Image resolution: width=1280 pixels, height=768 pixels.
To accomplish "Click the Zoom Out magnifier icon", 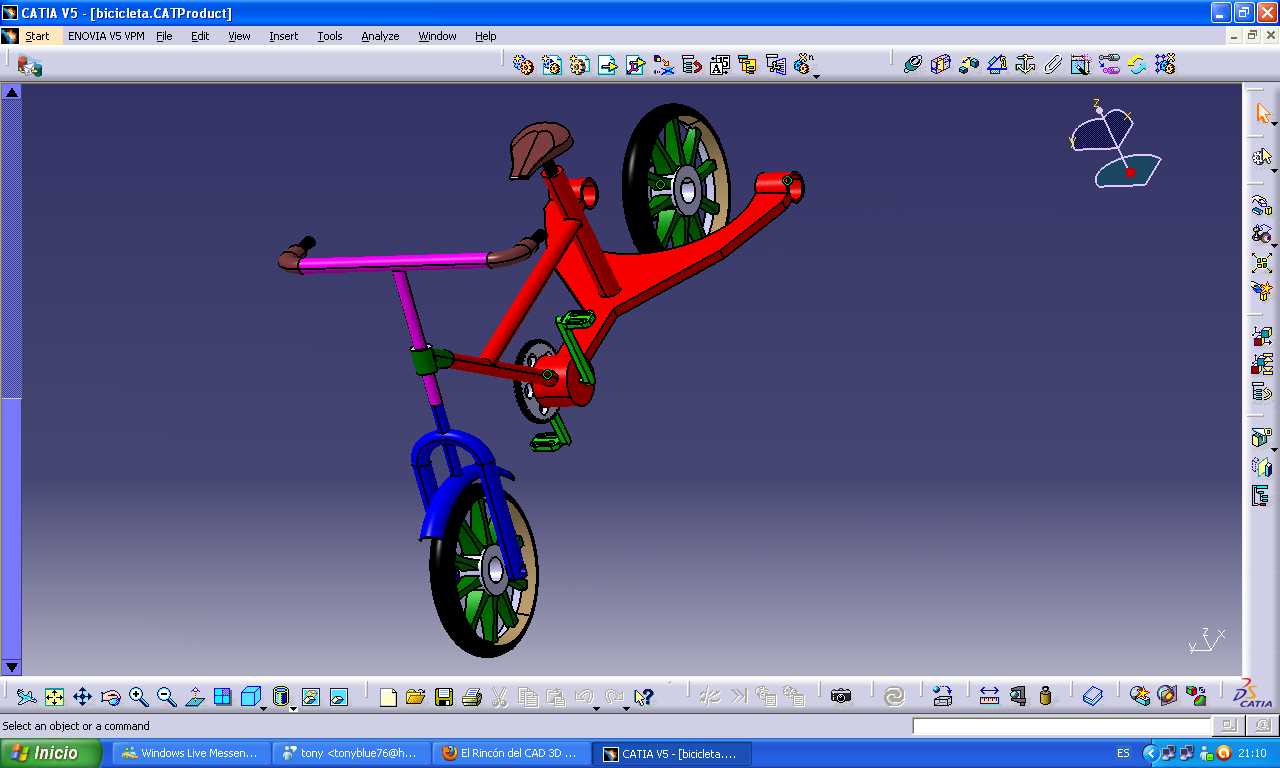I will 167,696.
